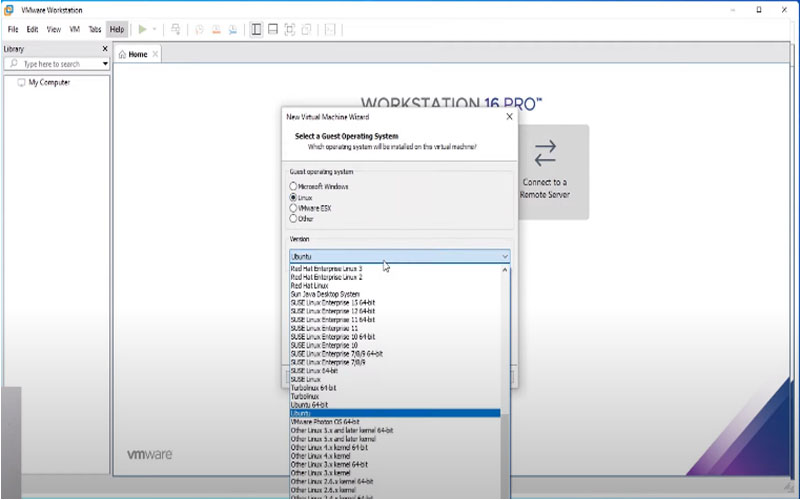The image size is (800, 500).
Task: Click the version list scrollbar thumb
Action: click(x=505, y=454)
